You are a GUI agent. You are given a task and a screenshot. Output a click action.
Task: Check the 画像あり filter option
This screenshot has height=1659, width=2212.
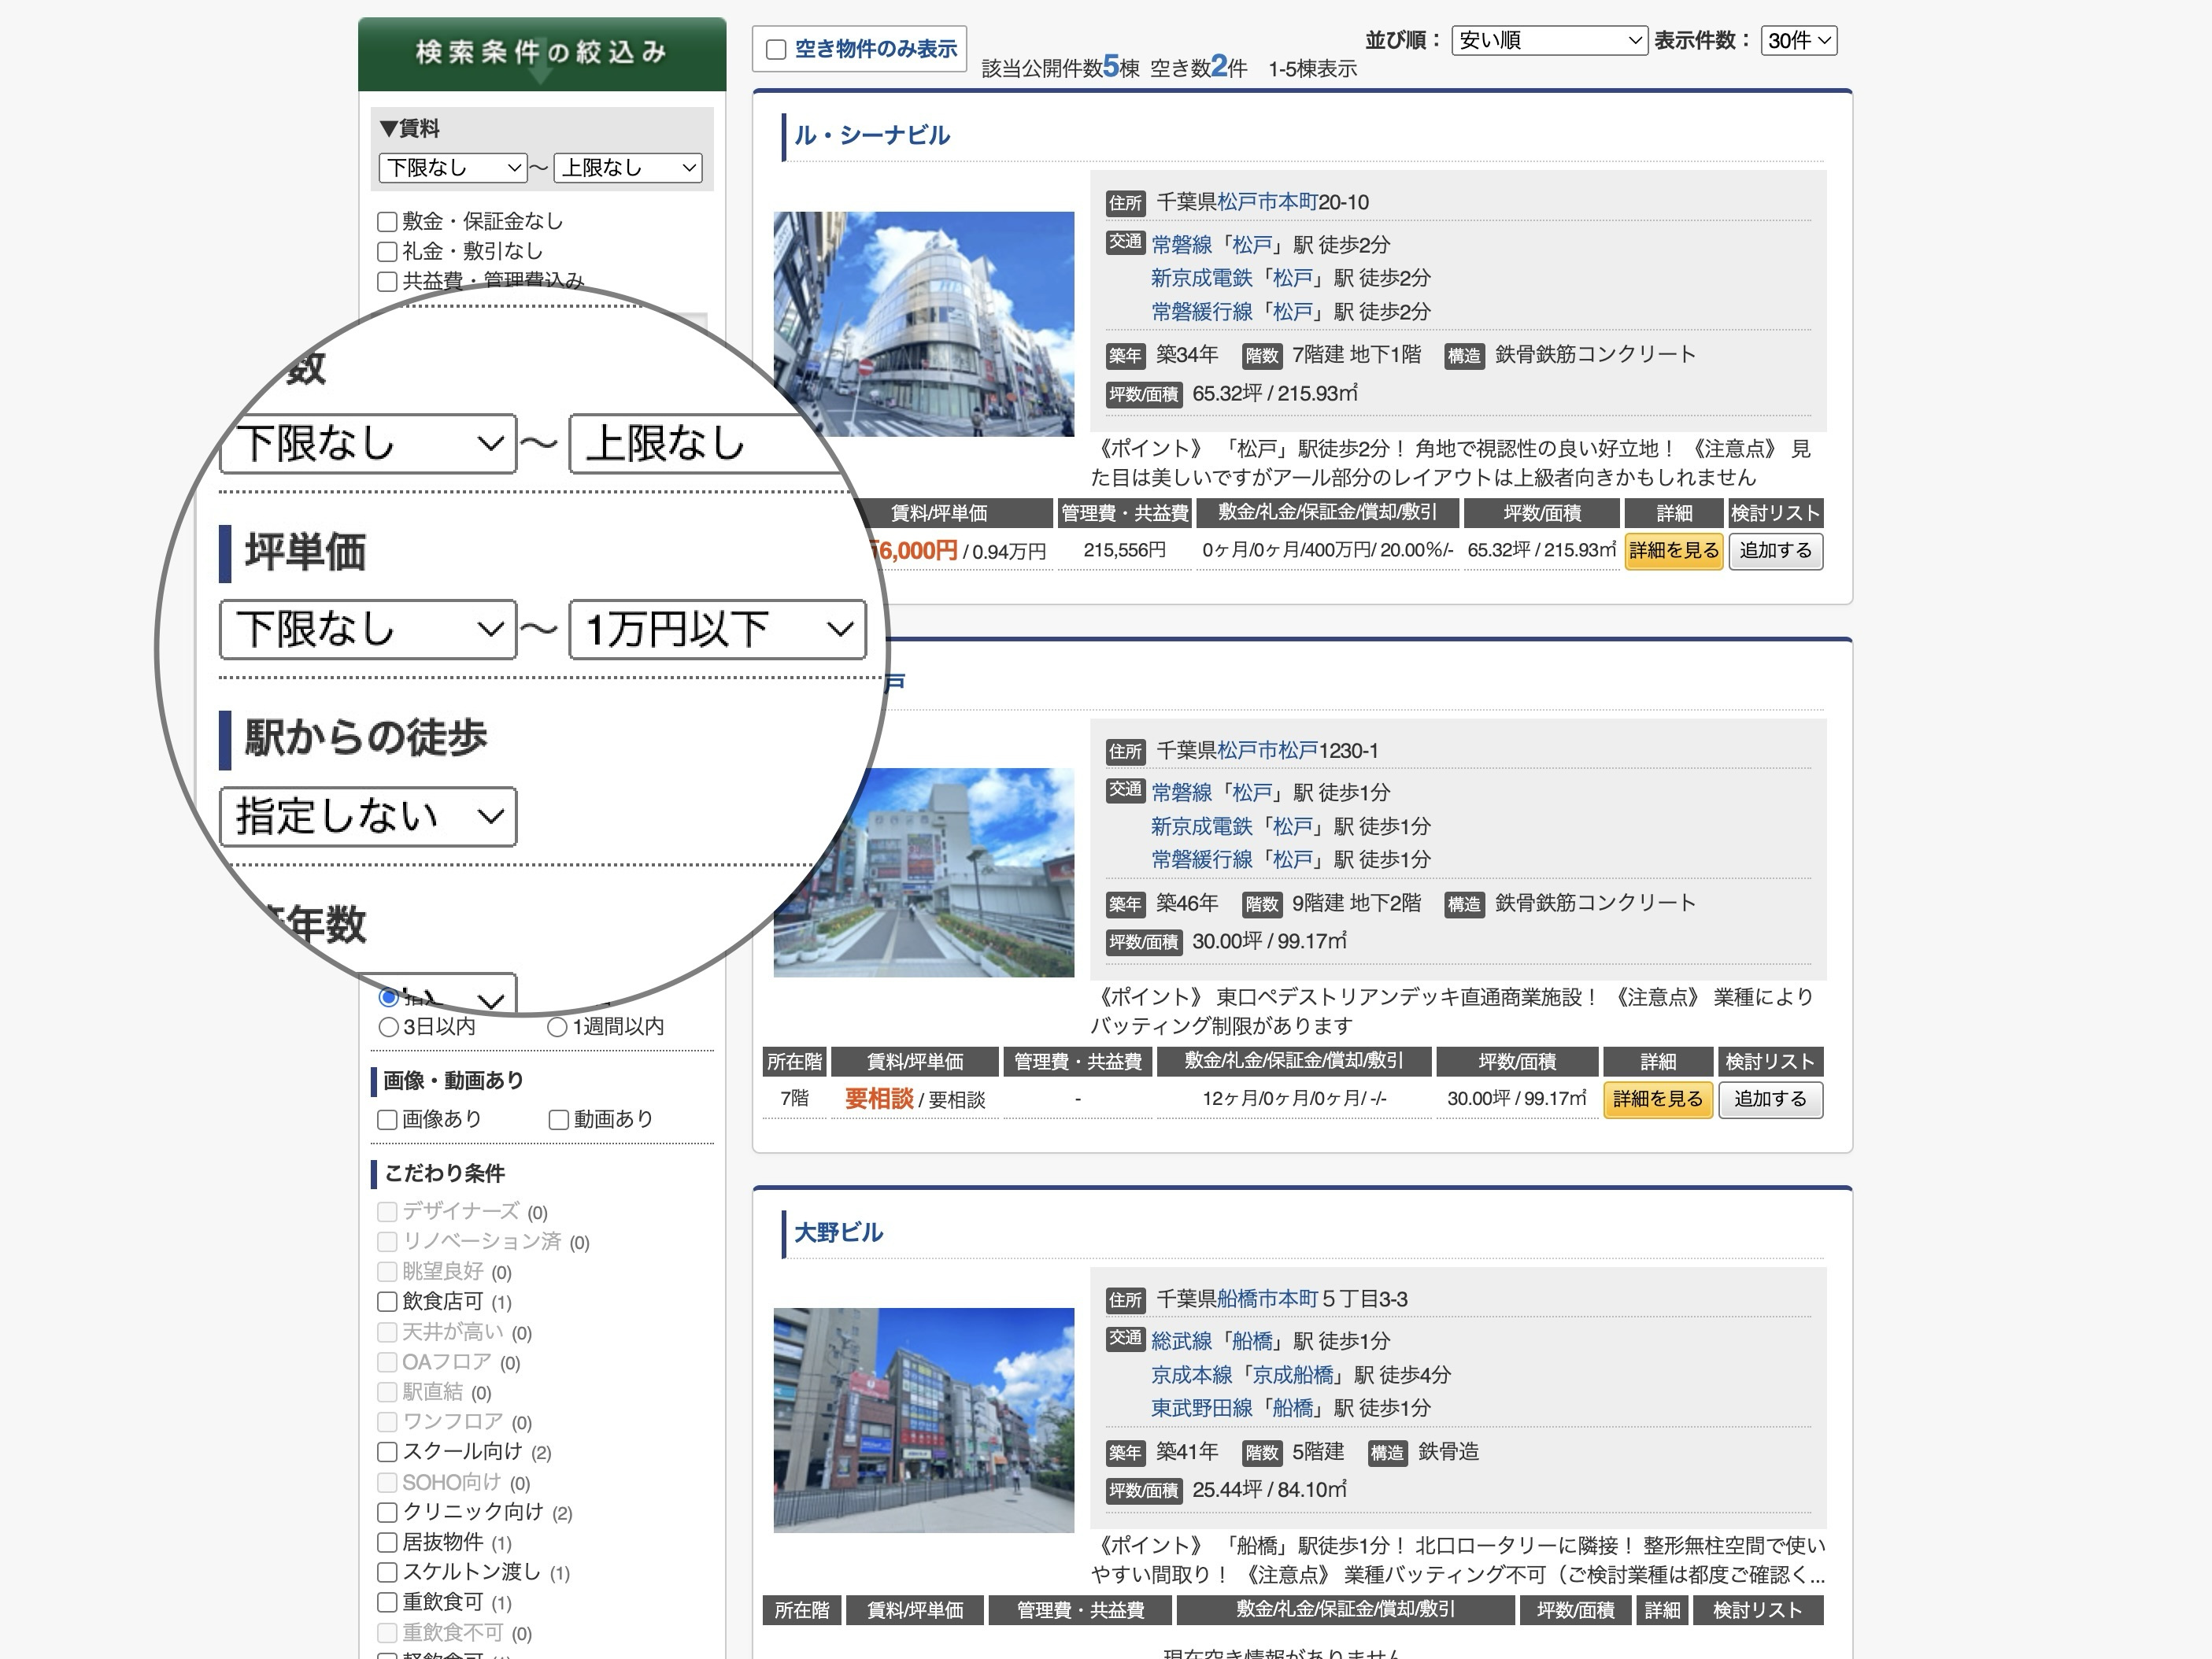point(388,1120)
